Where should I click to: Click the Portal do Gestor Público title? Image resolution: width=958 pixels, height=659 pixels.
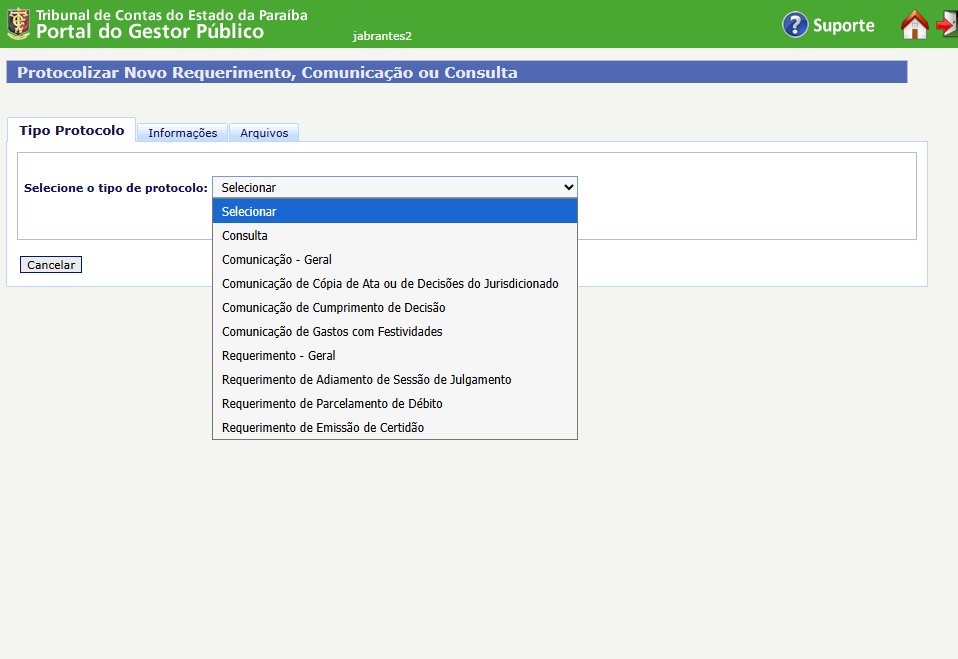(150, 32)
